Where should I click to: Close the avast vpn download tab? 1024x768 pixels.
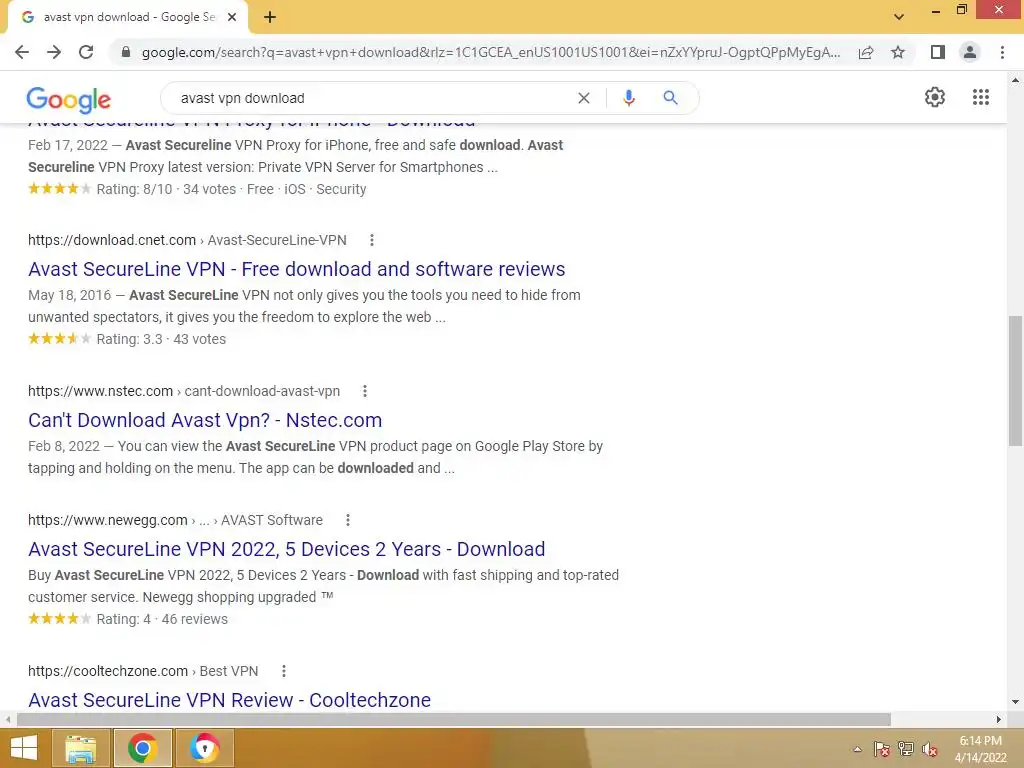(x=232, y=18)
